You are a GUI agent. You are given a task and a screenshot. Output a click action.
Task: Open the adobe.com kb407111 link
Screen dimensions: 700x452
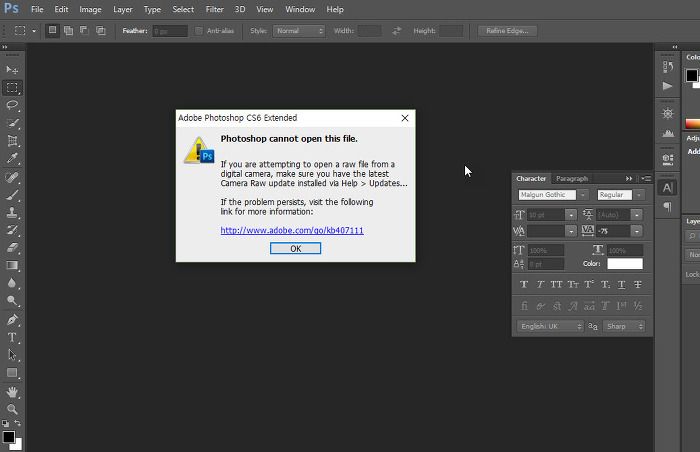coord(292,230)
